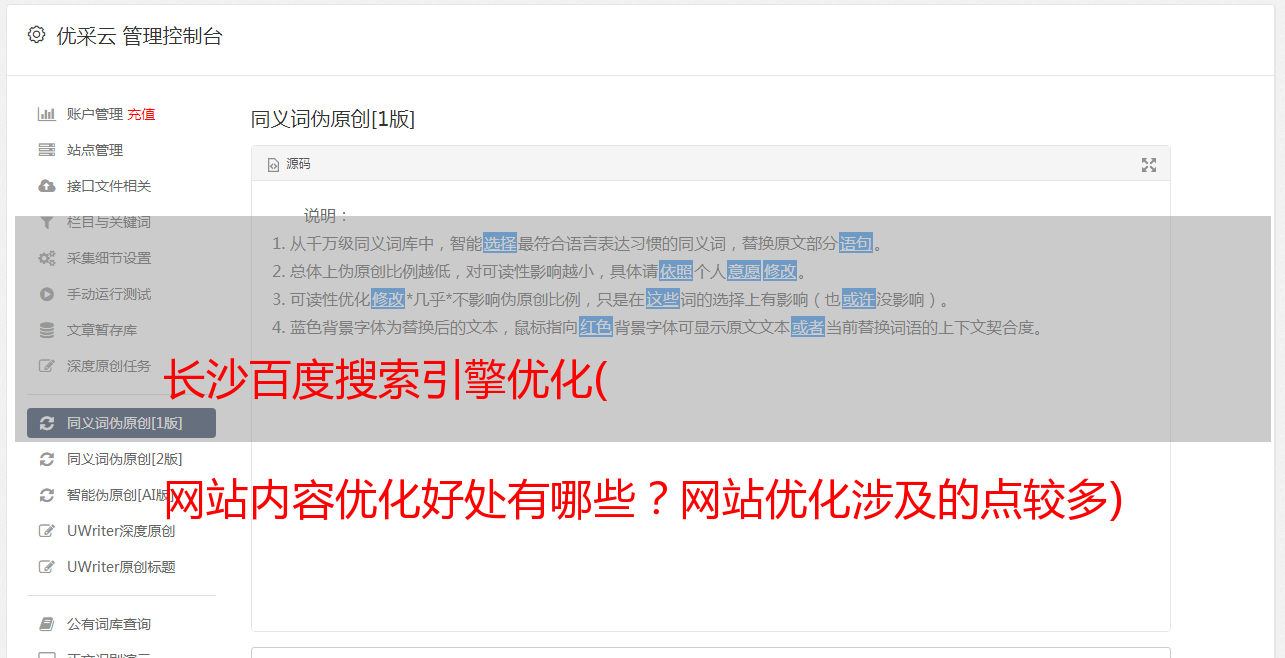This screenshot has height=658, width=1285.
Task: Click highlighted word 红色 in line four
Action: coord(595,327)
